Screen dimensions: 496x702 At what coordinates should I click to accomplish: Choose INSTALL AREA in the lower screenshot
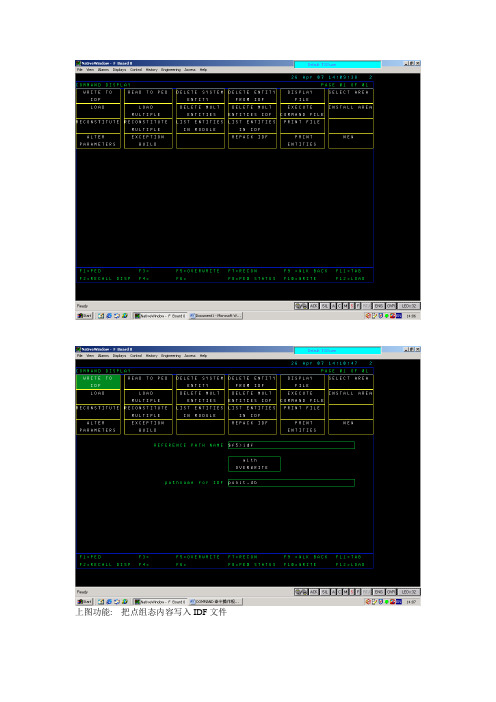pos(351,397)
